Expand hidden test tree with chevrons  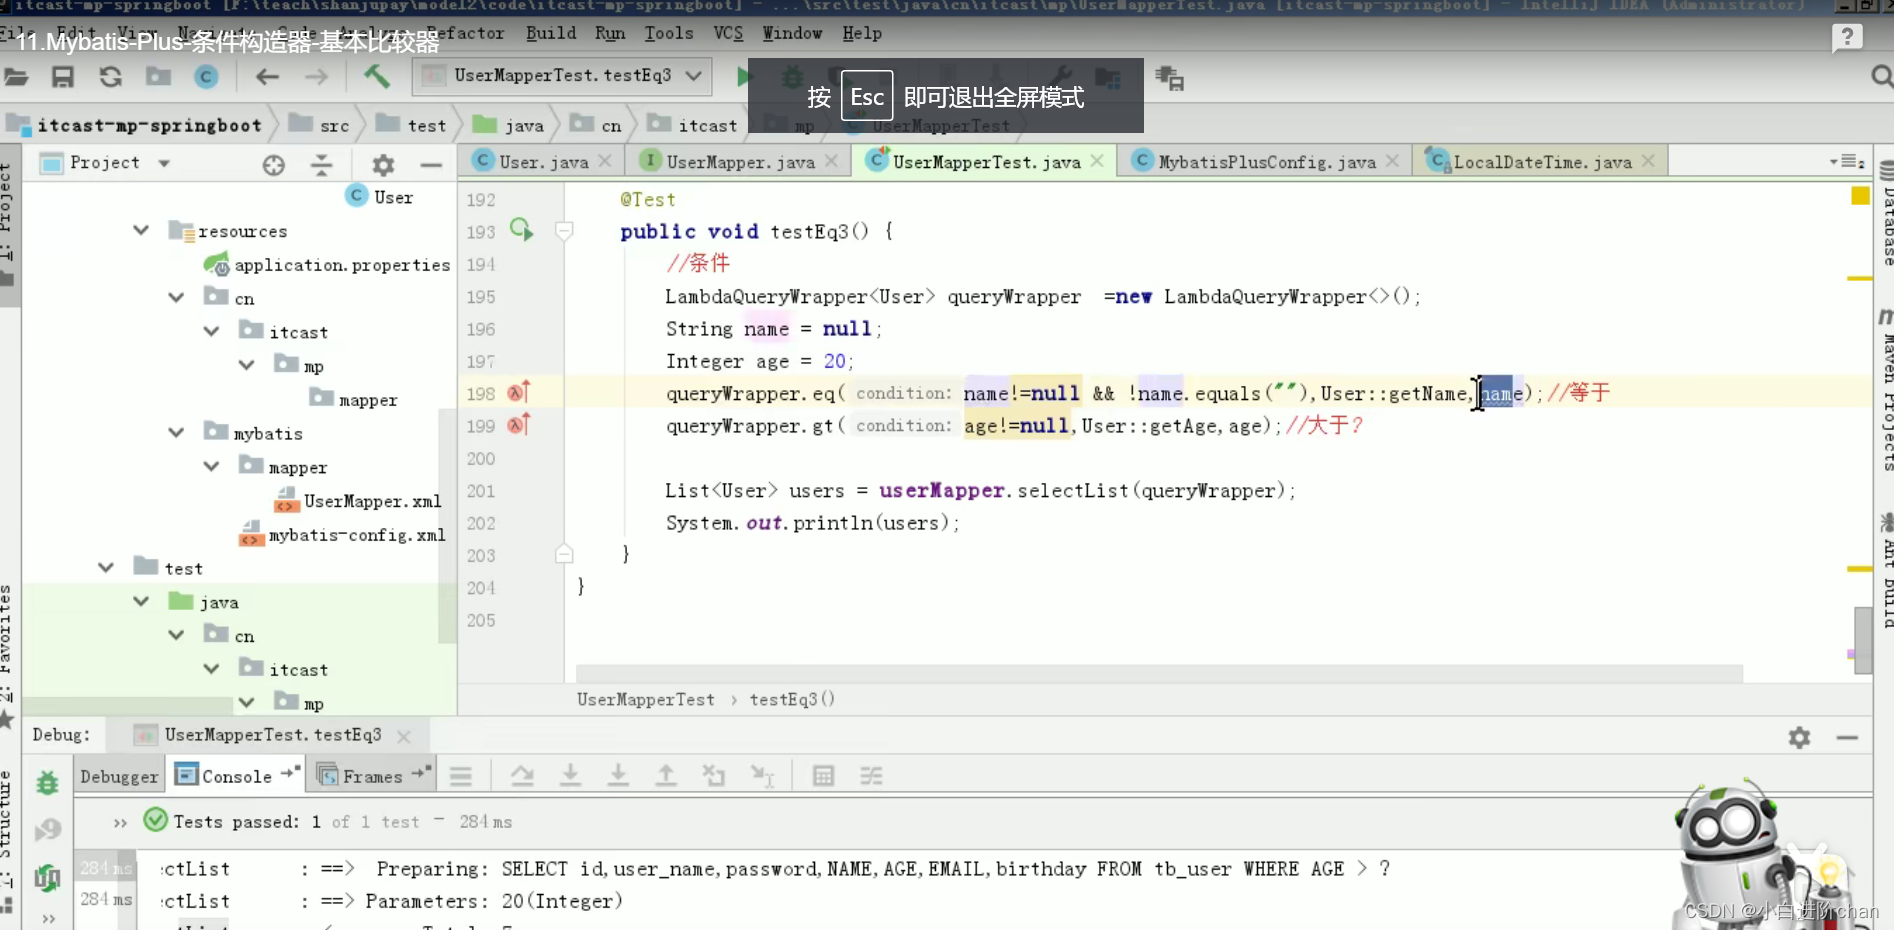tap(120, 823)
